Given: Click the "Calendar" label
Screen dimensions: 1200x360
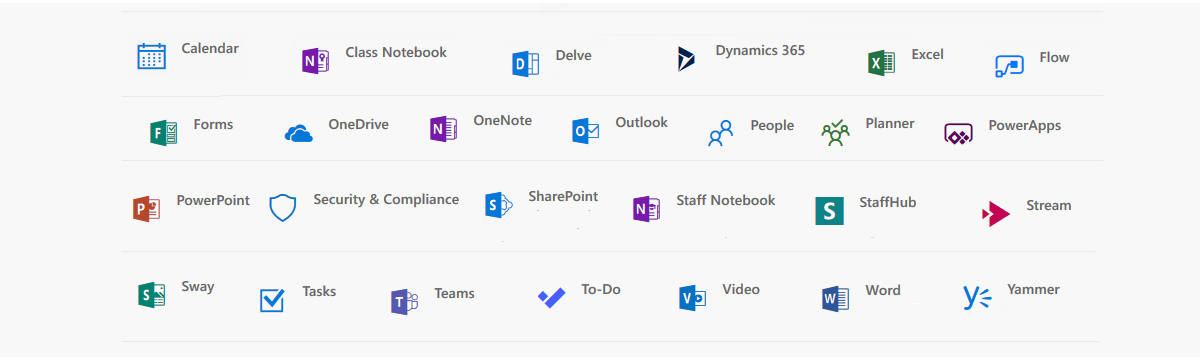Looking at the screenshot, I should point(210,48).
